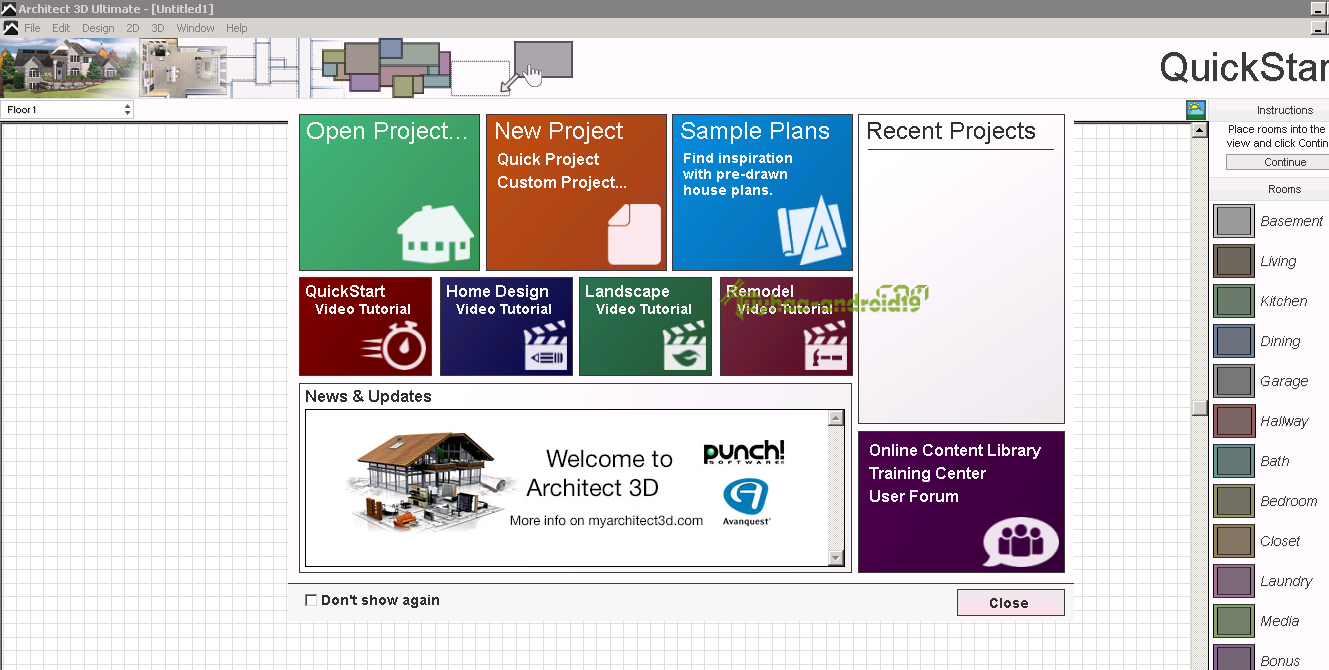The width and height of the screenshot is (1329, 670).
Task: Select the Living room swatch
Action: click(x=1234, y=261)
